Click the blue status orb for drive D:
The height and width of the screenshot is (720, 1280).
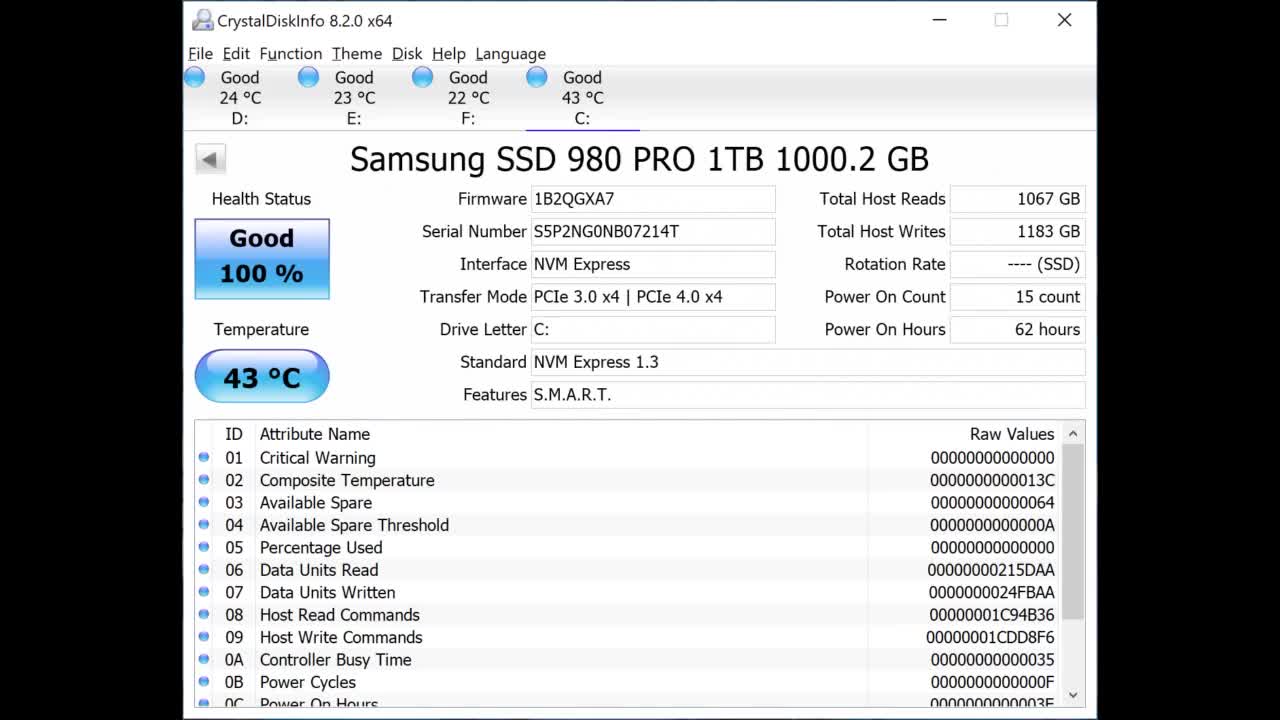click(x=195, y=77)
